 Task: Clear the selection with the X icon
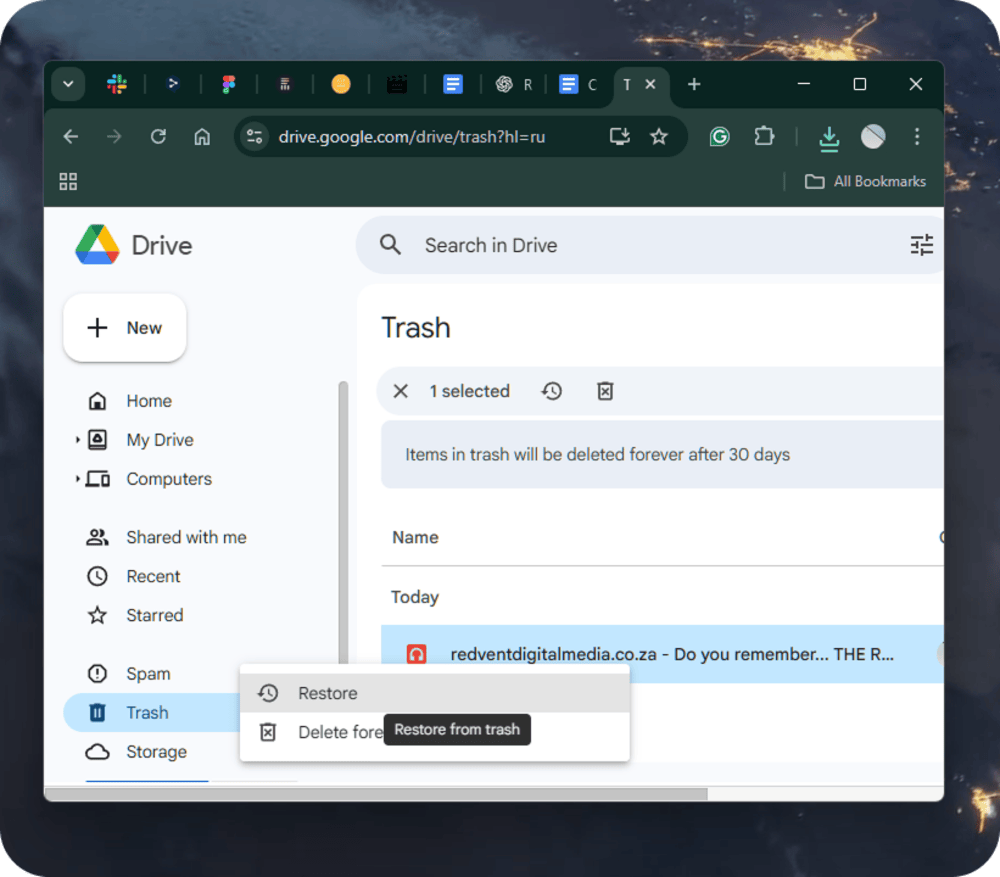tap(401, 391)
